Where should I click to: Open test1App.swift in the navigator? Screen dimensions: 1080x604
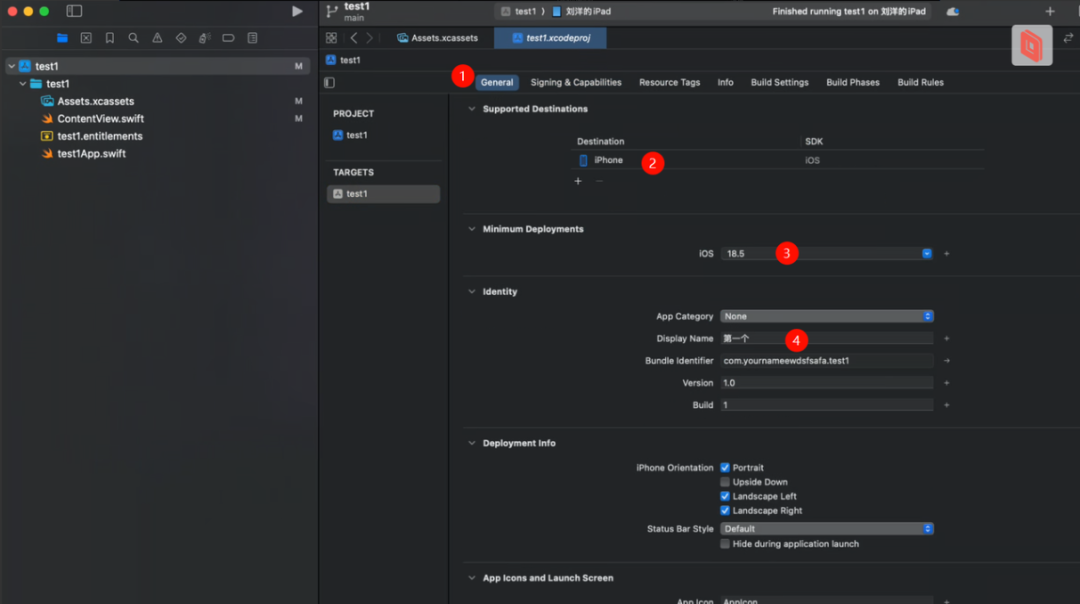(x=92, y=154)
